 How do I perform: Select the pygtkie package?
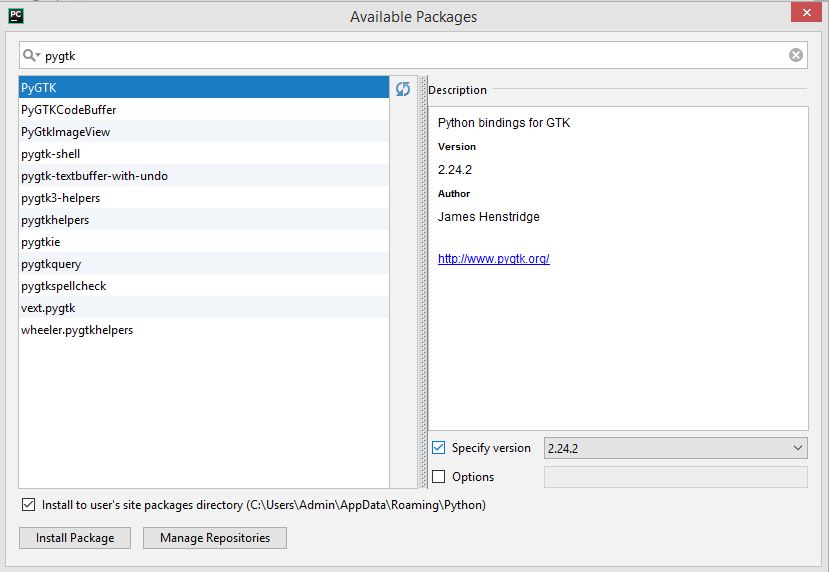click(204, 242)
